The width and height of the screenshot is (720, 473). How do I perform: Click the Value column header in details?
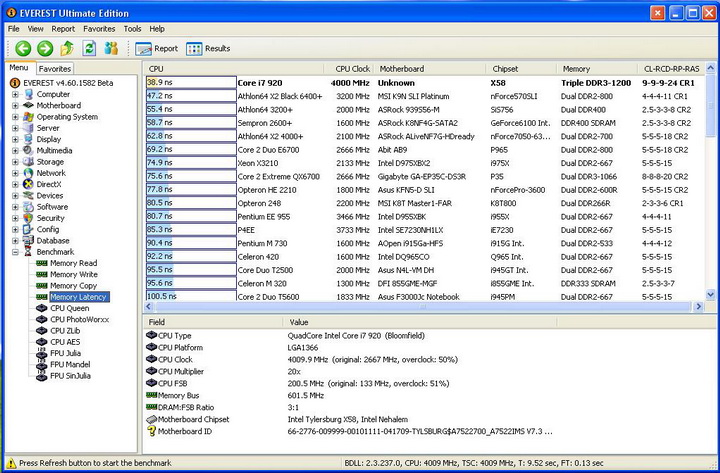click(x=419, y=322)
